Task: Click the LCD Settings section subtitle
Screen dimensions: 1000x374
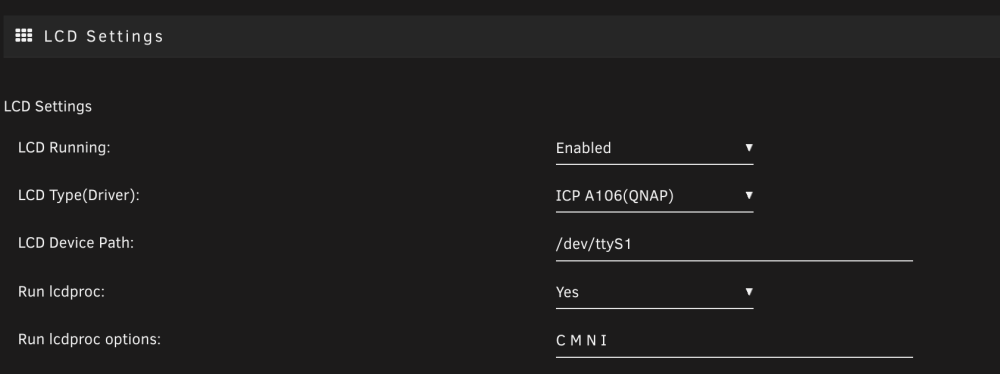Action: pos(48,107)
